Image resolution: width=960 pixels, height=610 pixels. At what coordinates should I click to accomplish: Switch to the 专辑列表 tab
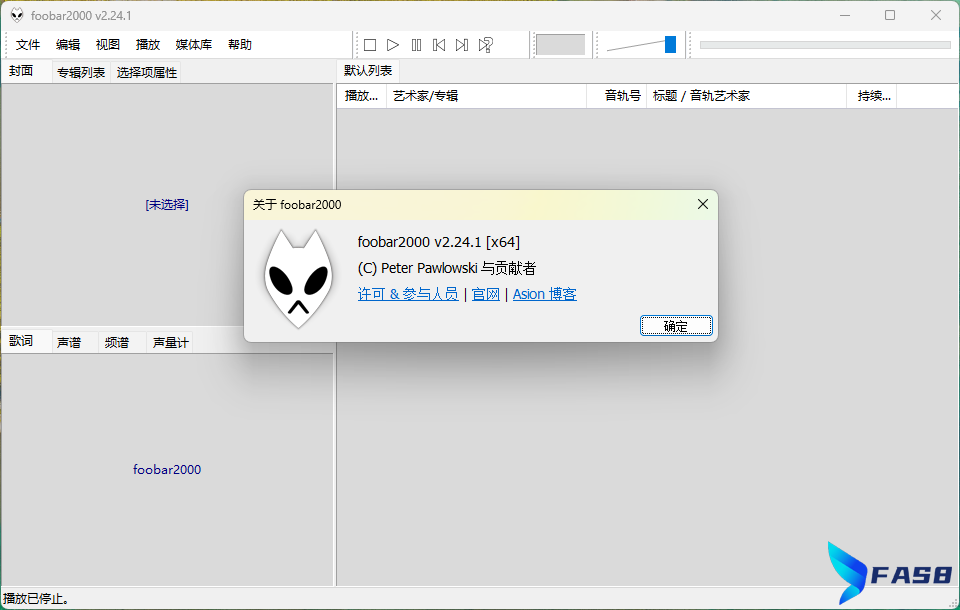point(81,73)
